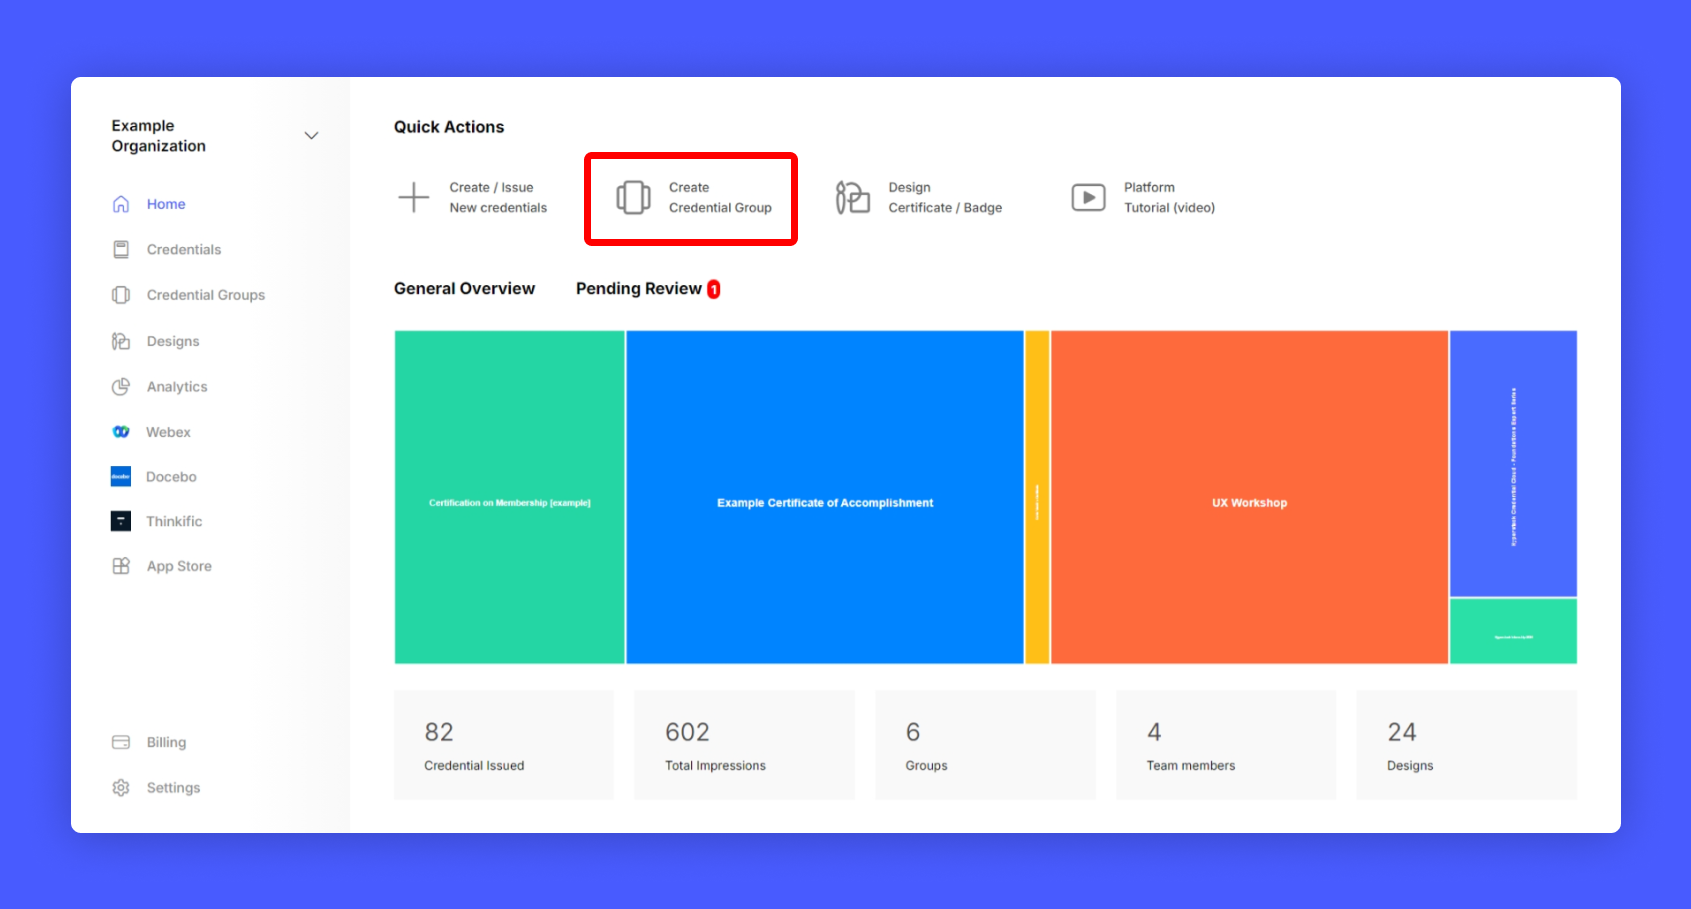The width and height of the screenshot is (1691, 909).
Task: Click the Docebo integration logo
Action: point(121,477)
